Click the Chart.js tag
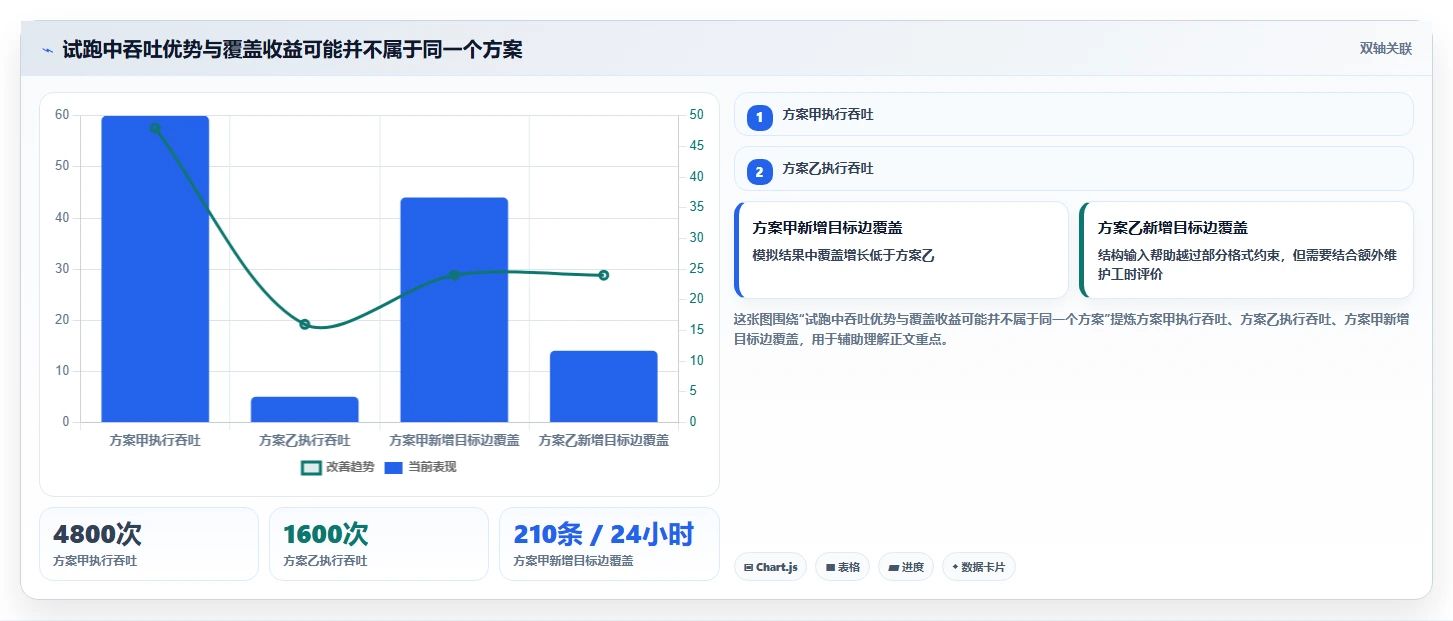1453x621 pixels. pos(770,567)
